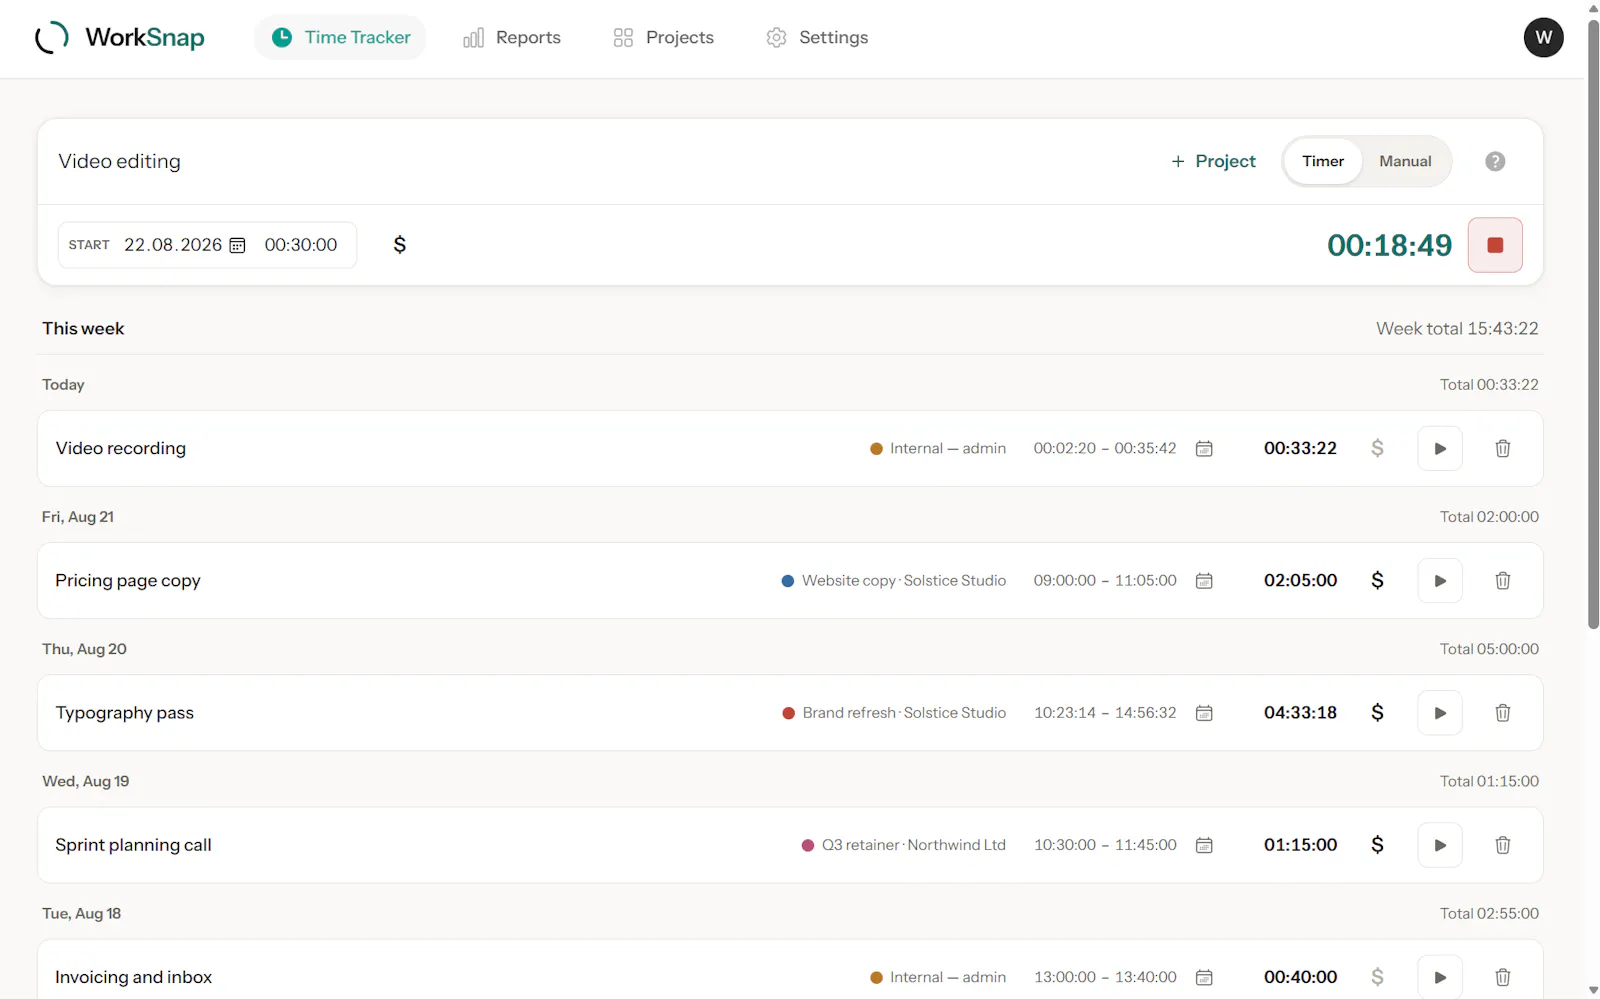
Task: Open the help question-mark icon
Action: [1495, 161]
